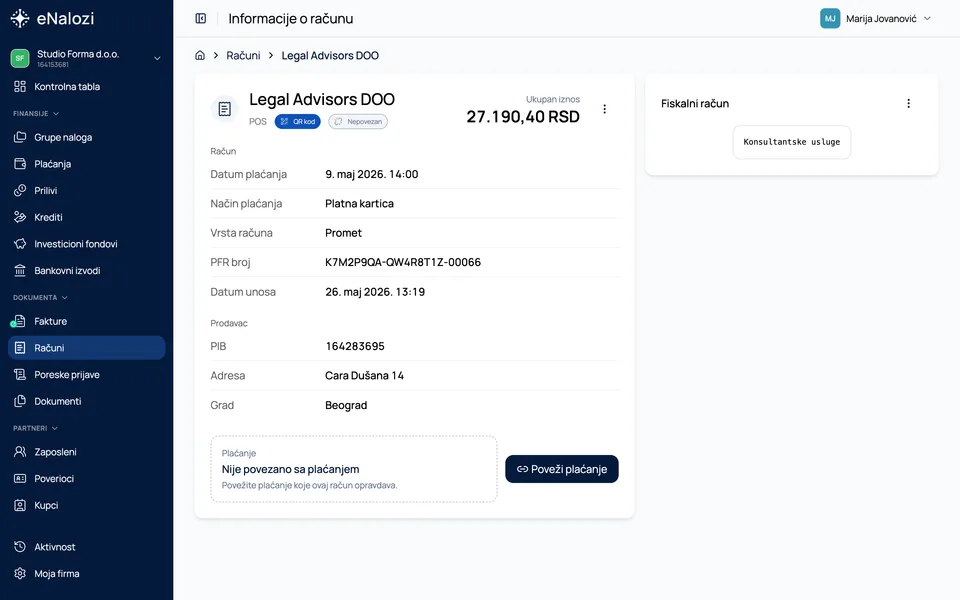
Task: Open Kontrolna tabla dashboard icon
Action: click(20, 86)
